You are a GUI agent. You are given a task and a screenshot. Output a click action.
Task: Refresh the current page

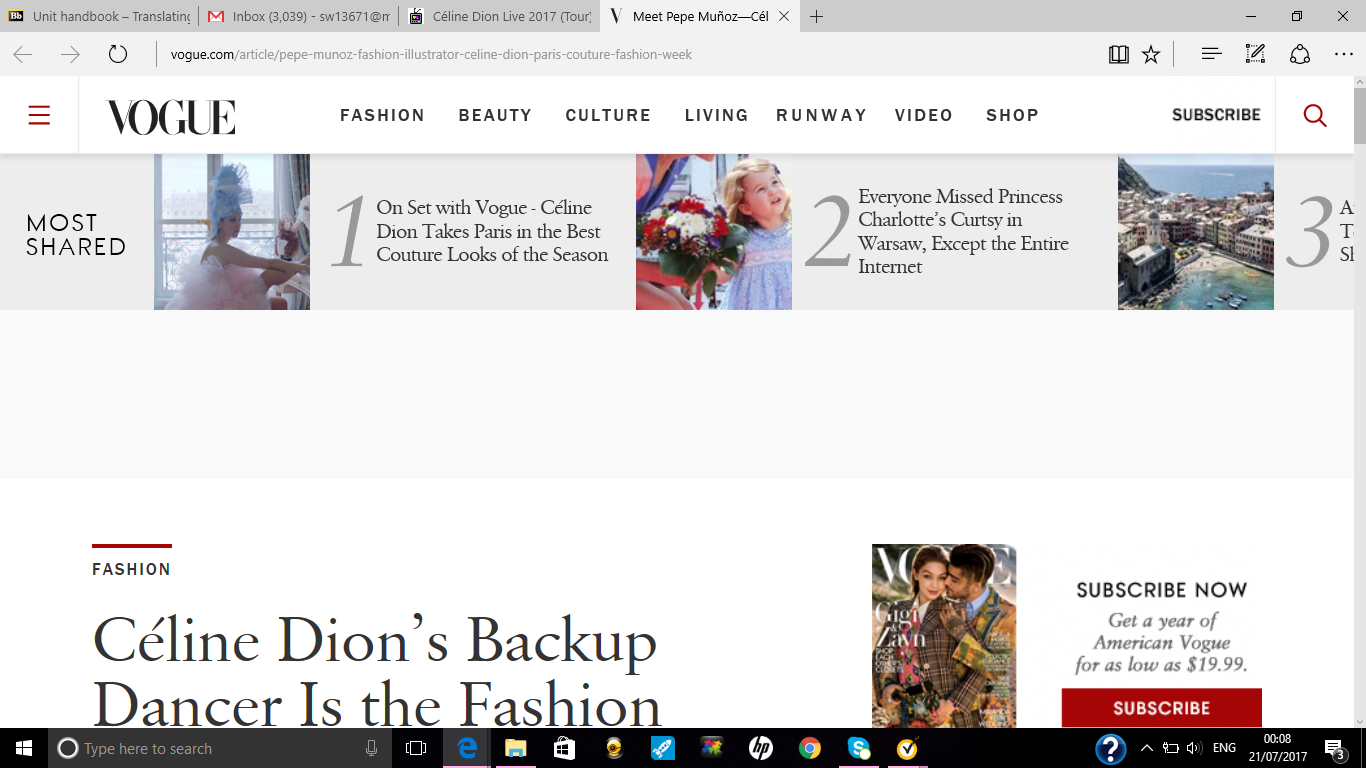118,55
